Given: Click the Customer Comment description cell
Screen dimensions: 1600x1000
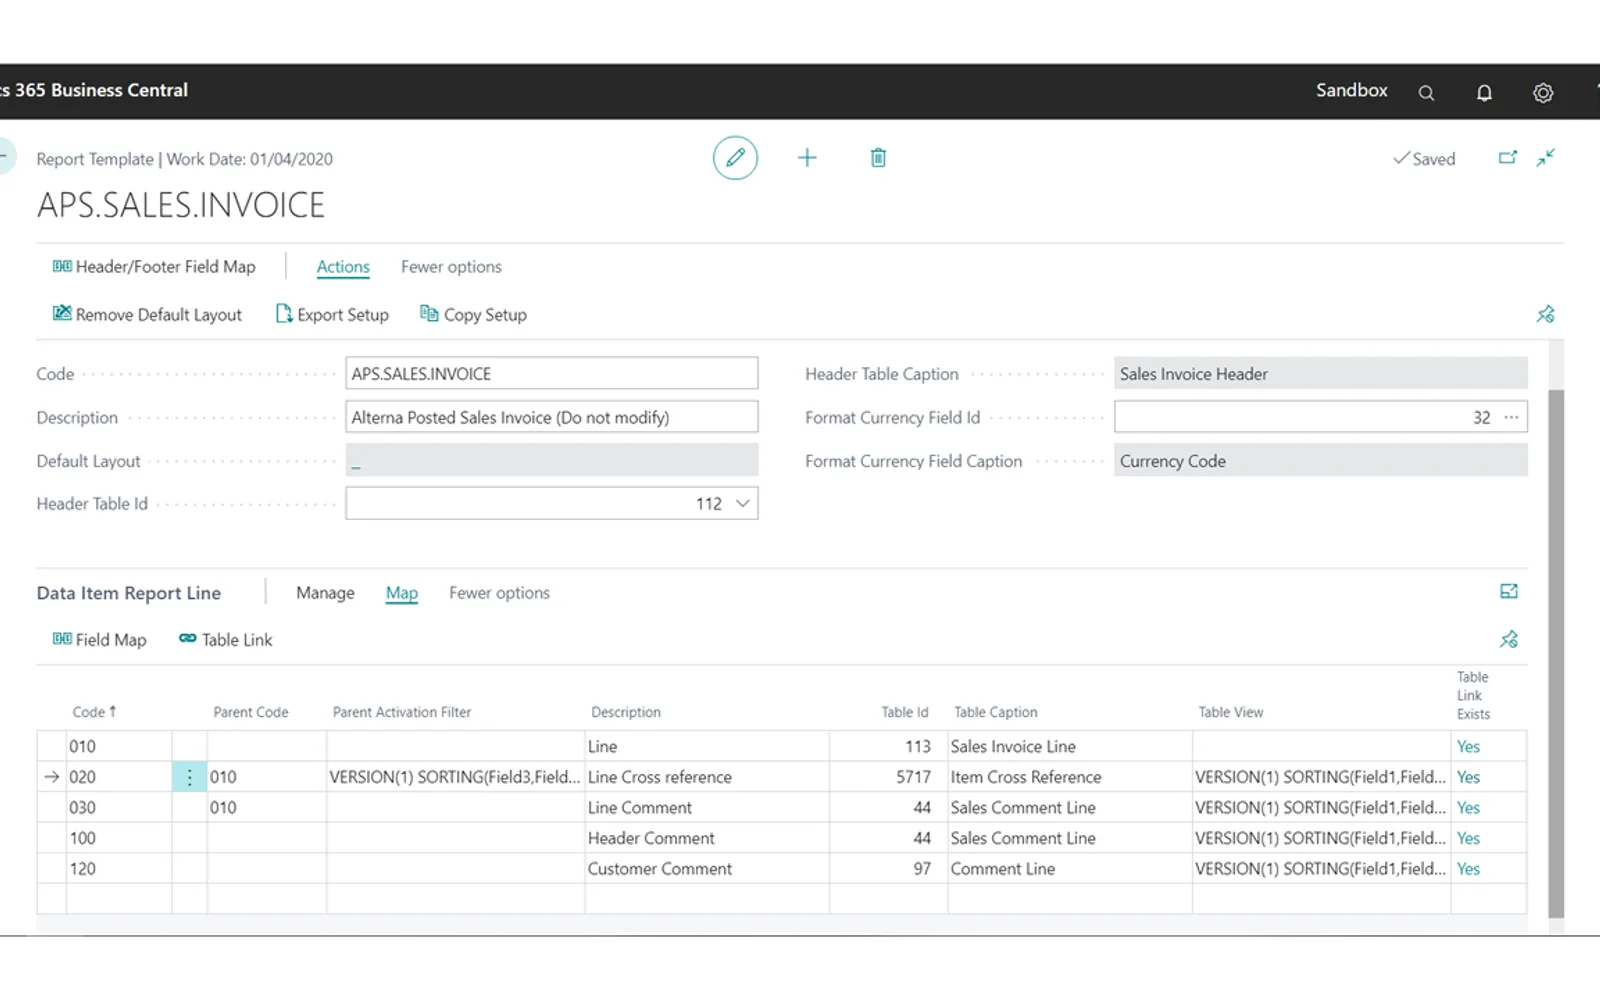Looking at the screenshot, I should click(x=707, y=869).
